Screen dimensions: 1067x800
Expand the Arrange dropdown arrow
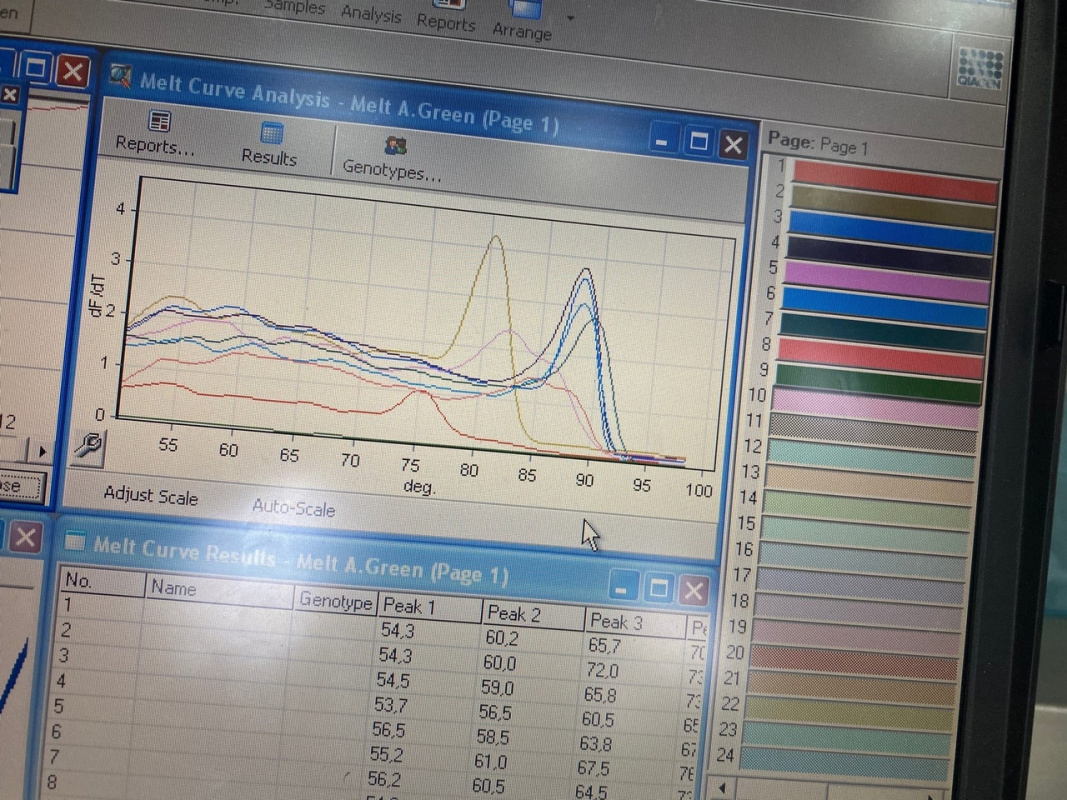click(x=570, y=17)
